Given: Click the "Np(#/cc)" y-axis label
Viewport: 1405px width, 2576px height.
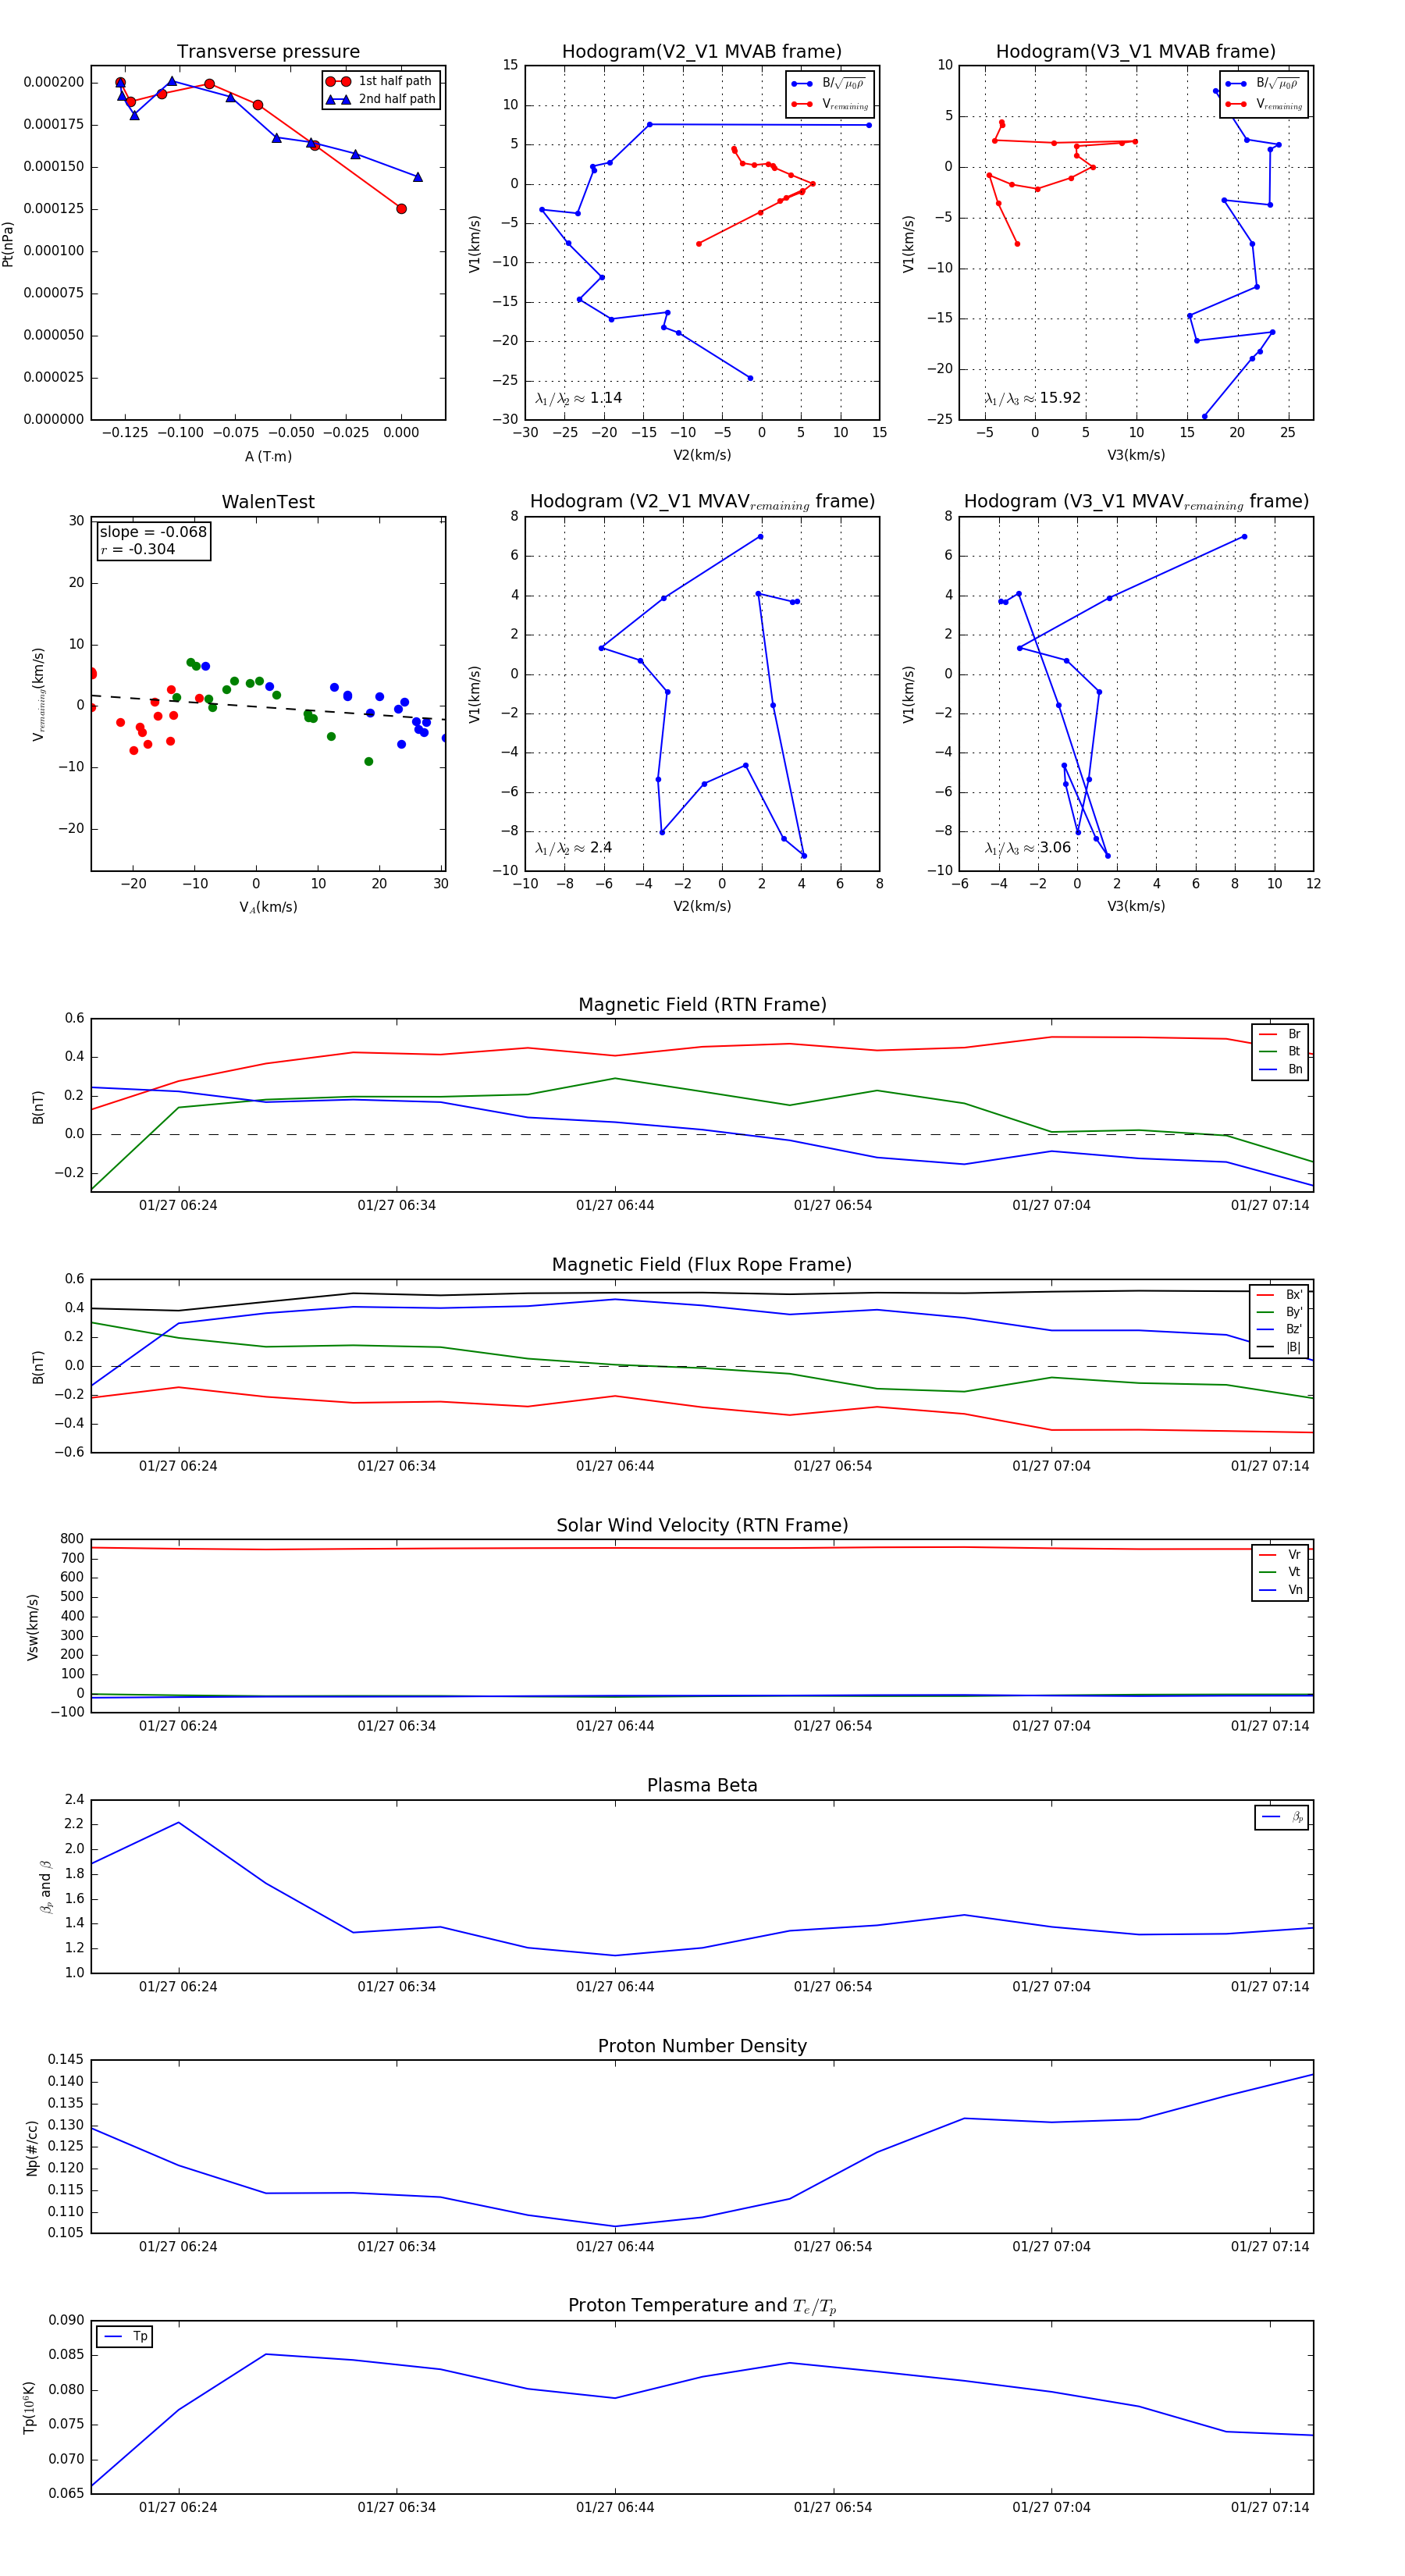Looking at the screenshot, I should pos(33,2147).
